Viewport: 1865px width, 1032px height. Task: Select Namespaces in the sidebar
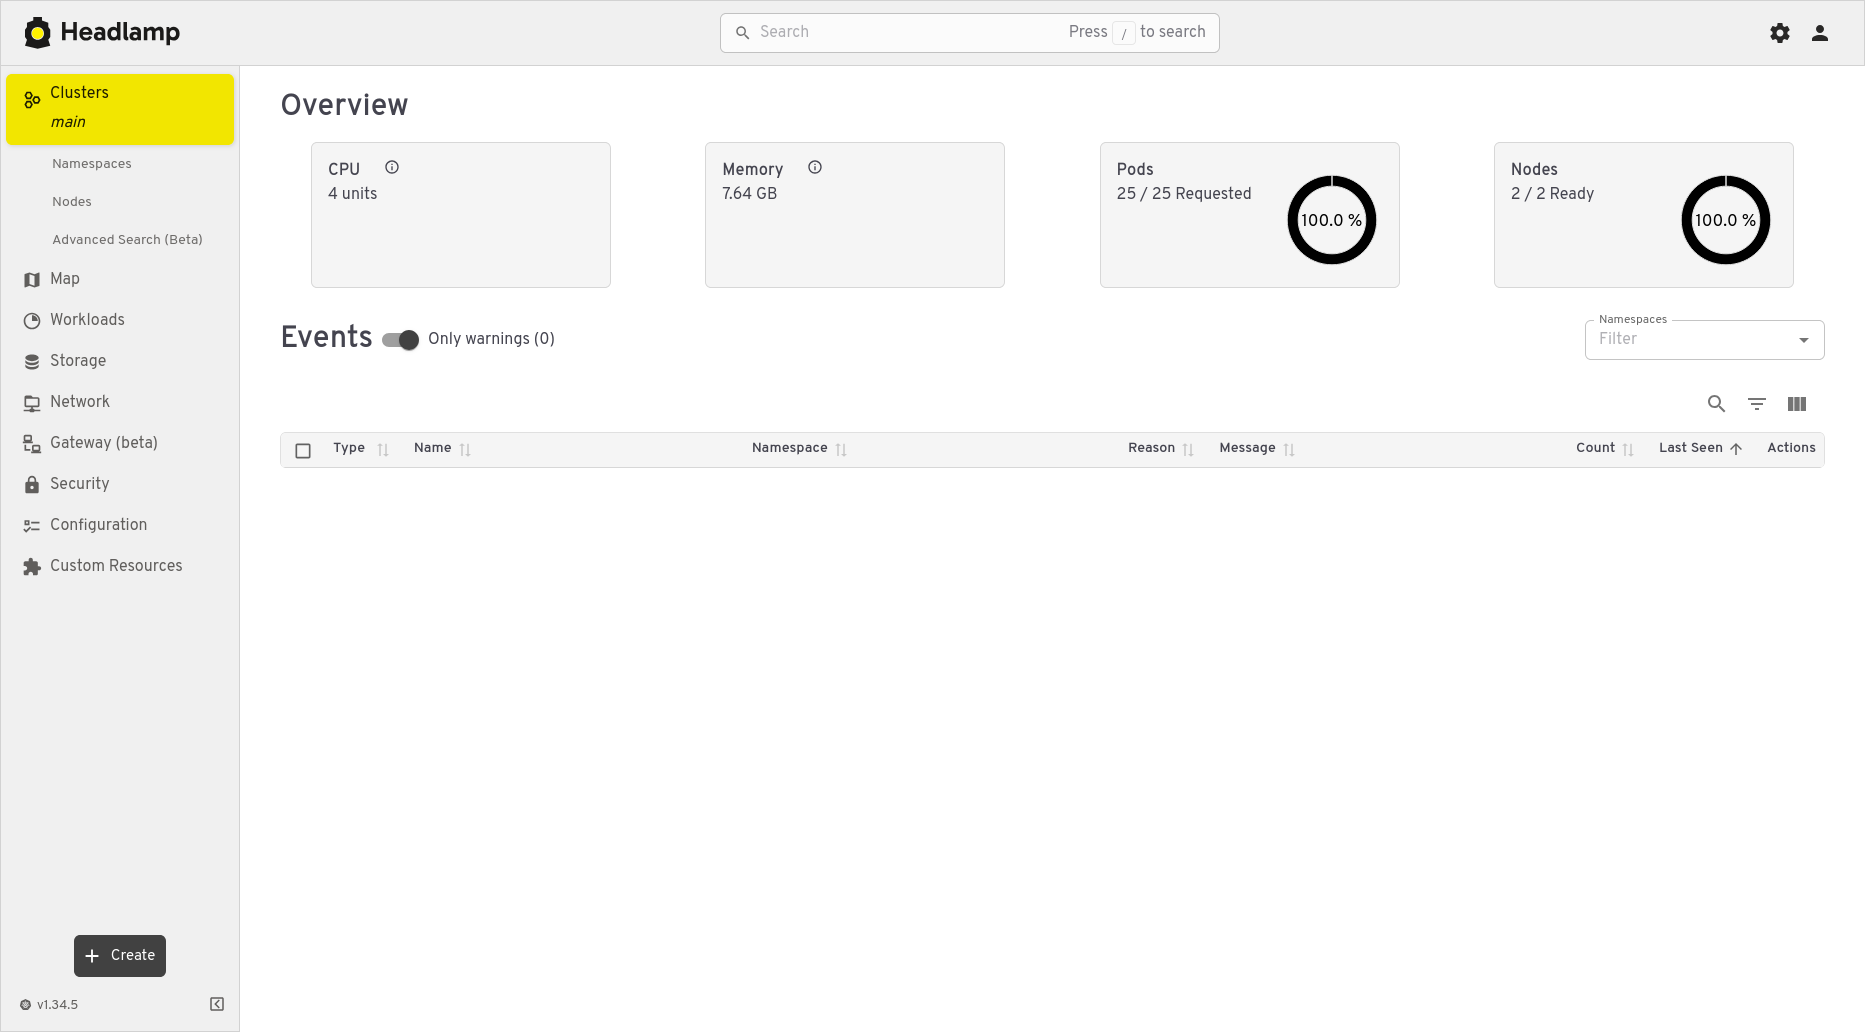point(91,163)
